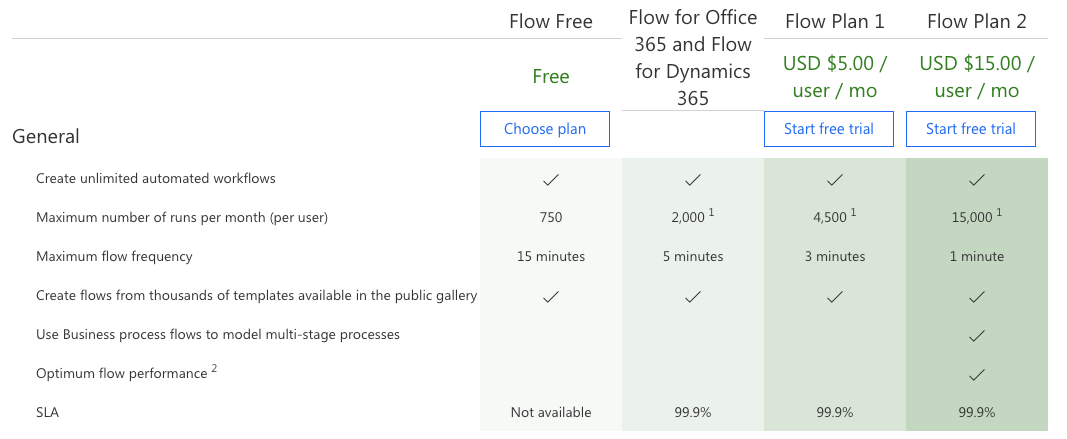Click Flow Plan 1 checkmark for unlimited workflows
The height and width of the screenshot is (439, 1067).
tap(835, 180)
